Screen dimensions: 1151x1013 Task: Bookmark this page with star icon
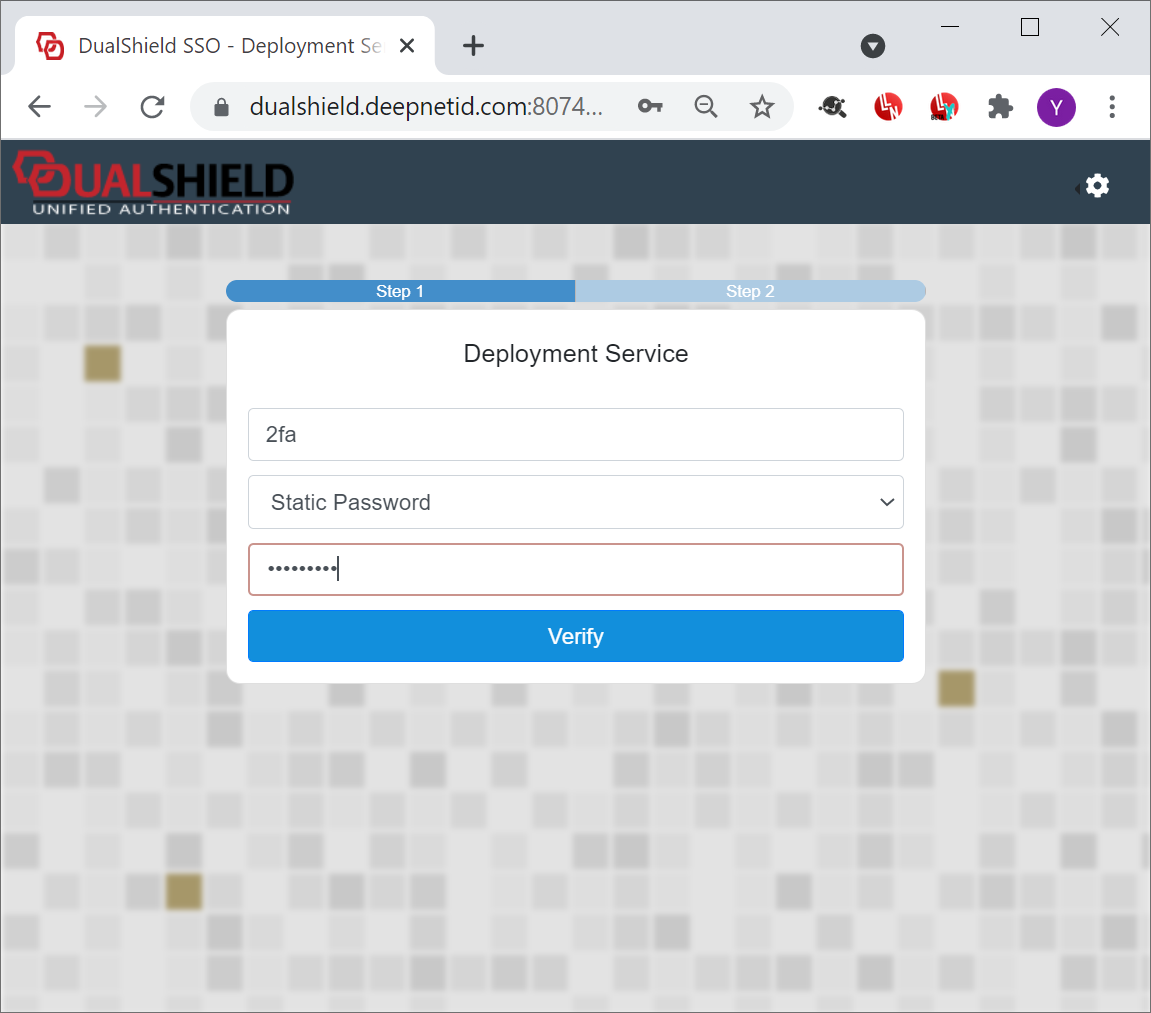point(762,107)
